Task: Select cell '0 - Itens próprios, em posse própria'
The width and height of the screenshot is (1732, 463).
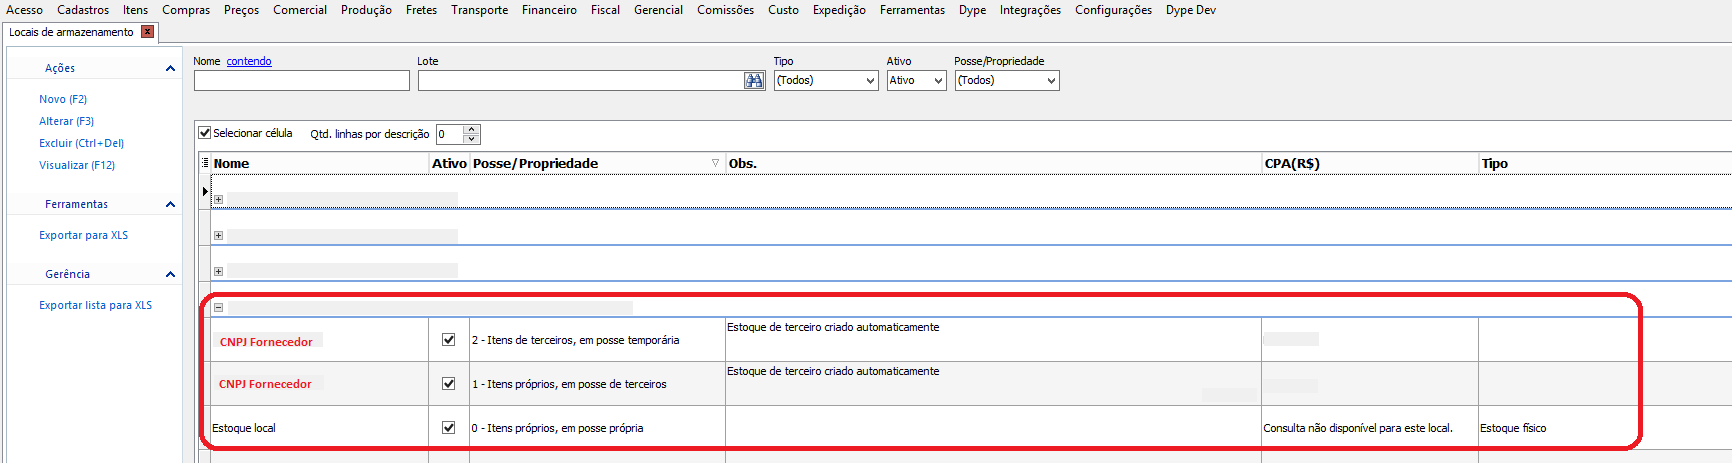Action: (x=597, y=428)
